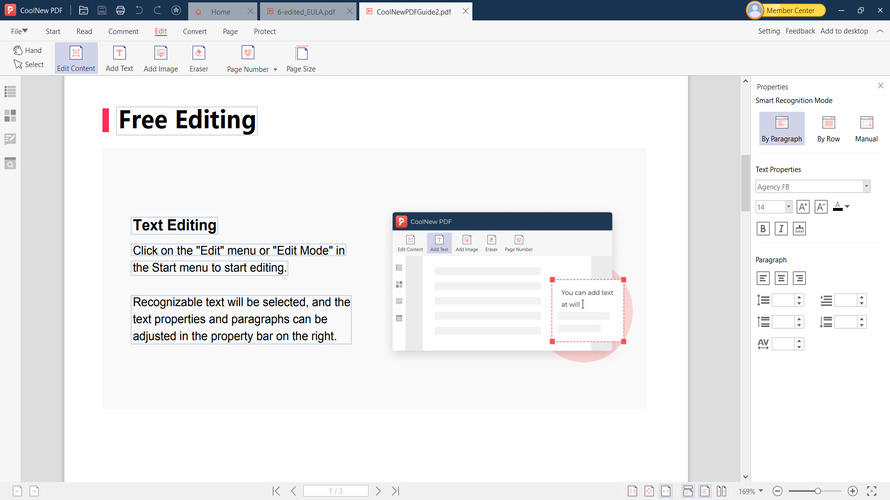Click the zoom slider in status bar
The height and width of the screenshot is (500, 890).
point(818,491)
